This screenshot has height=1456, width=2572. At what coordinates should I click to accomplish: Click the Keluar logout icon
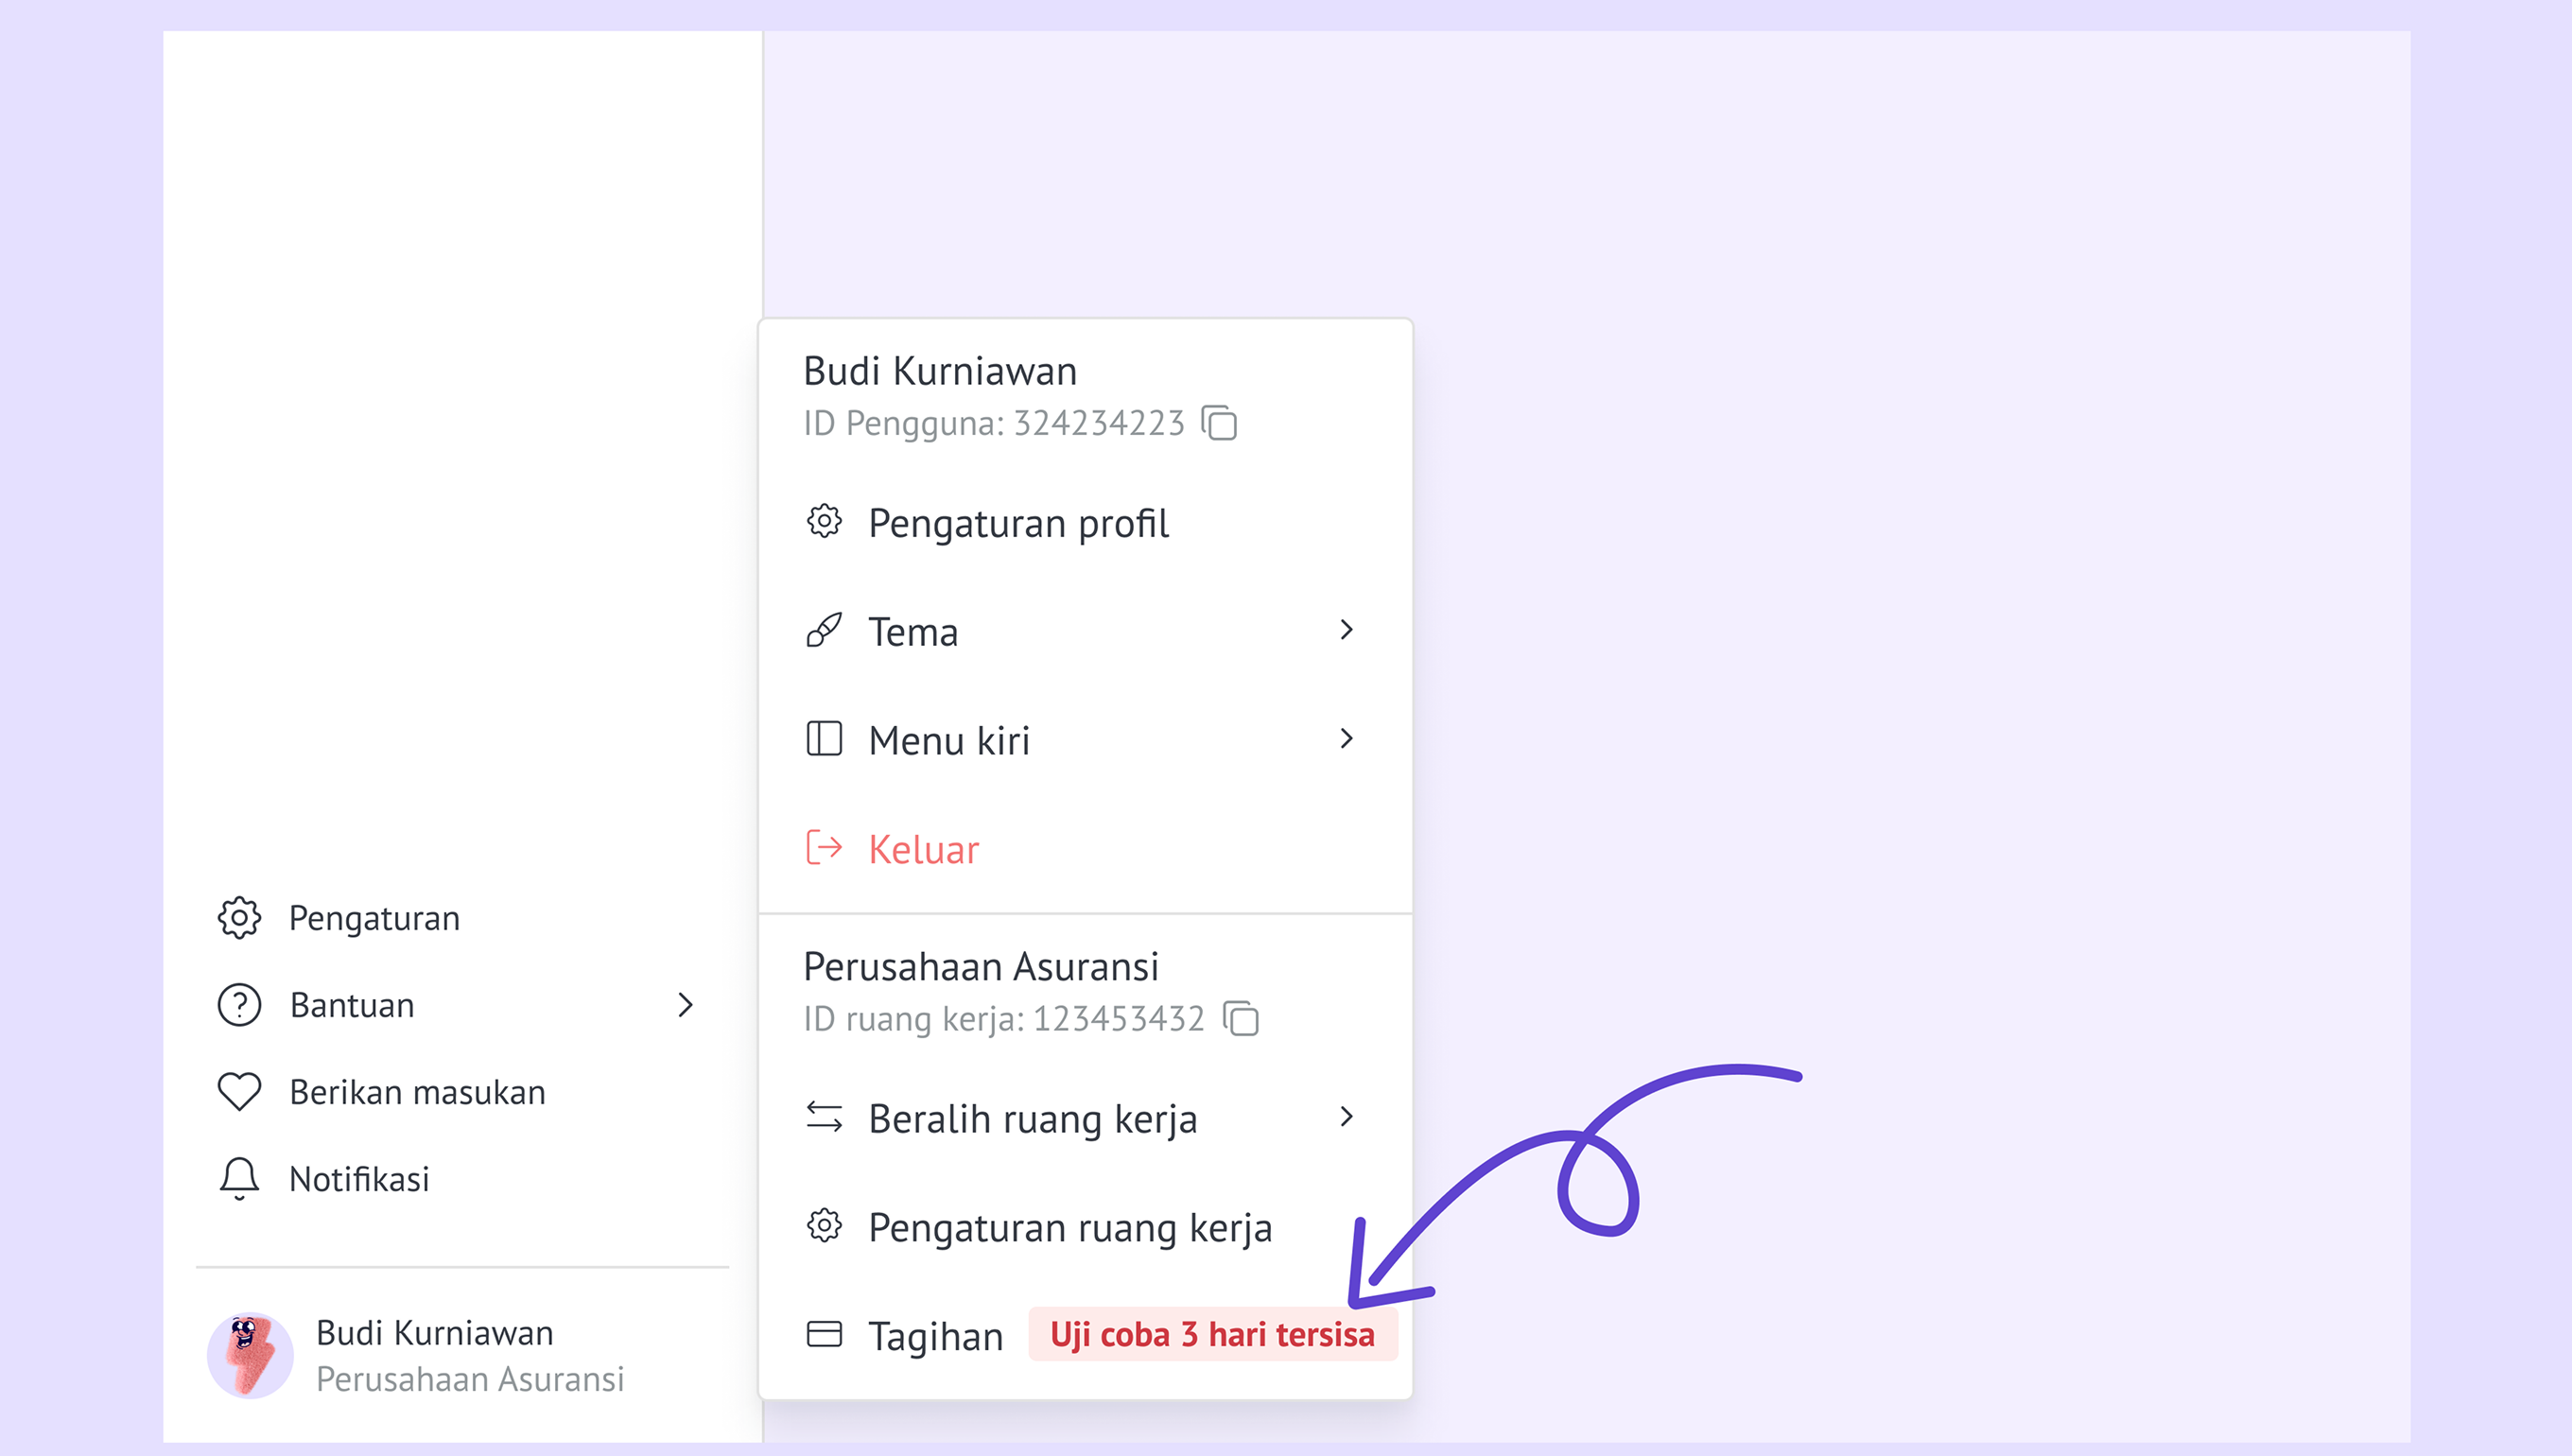[x=824, y=848]
